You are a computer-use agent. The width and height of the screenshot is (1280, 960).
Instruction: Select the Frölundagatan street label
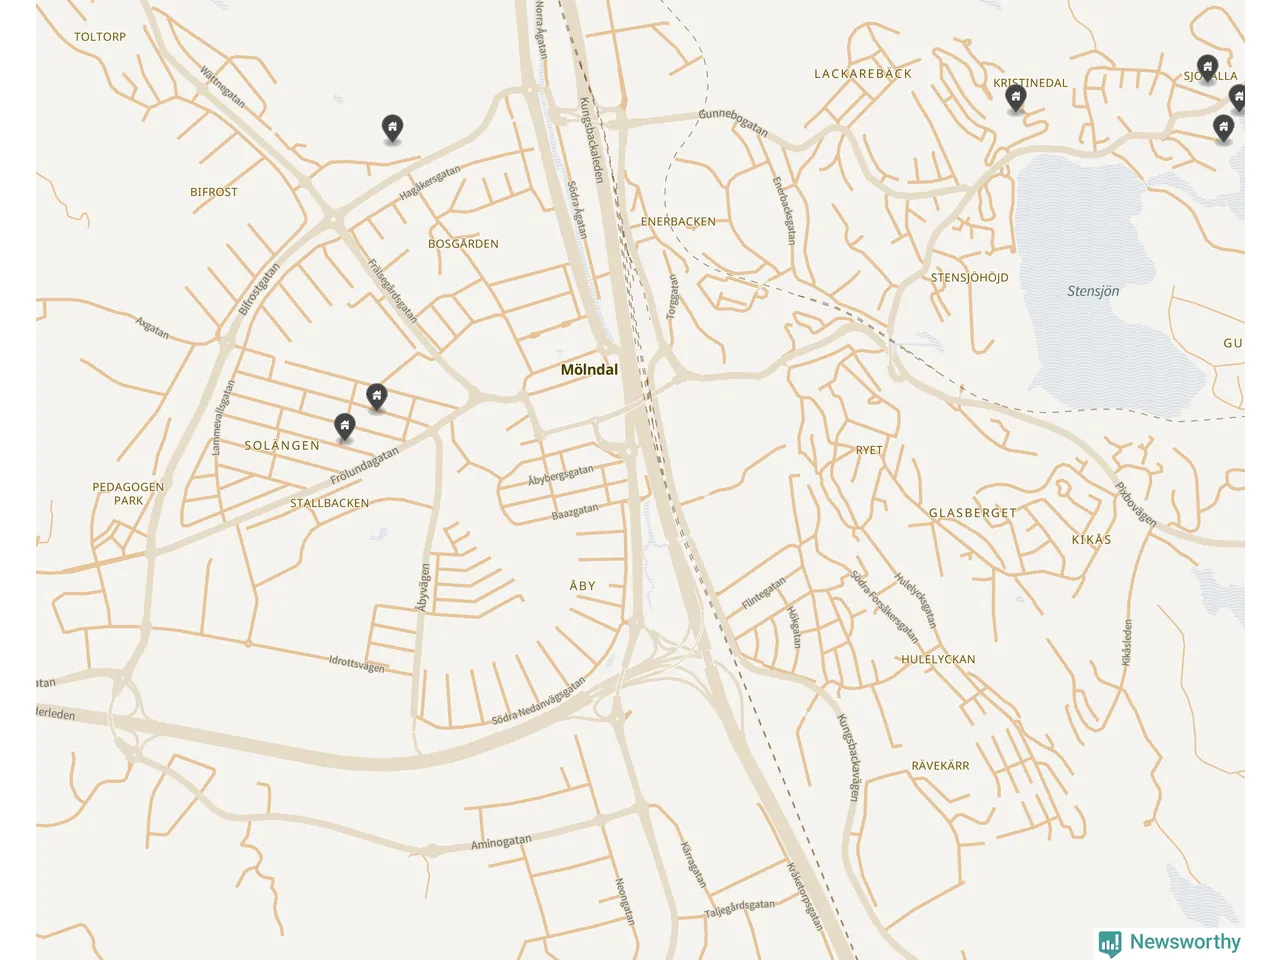365,466
